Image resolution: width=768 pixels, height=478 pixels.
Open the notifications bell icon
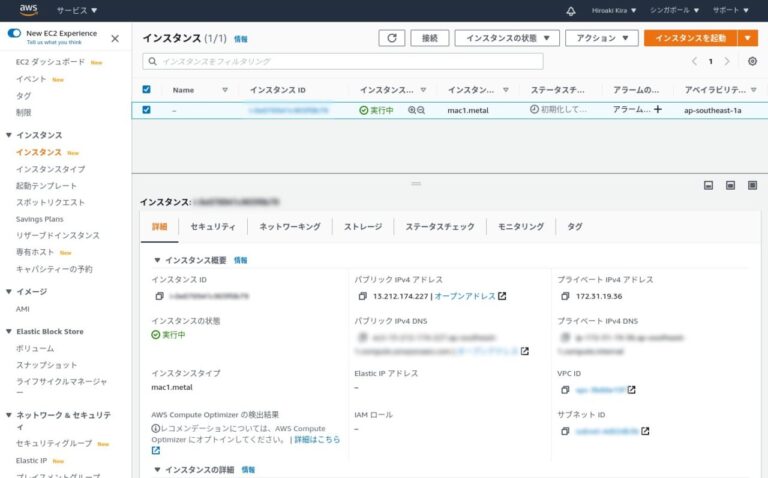pyautogui.click(x=571, y=11)
